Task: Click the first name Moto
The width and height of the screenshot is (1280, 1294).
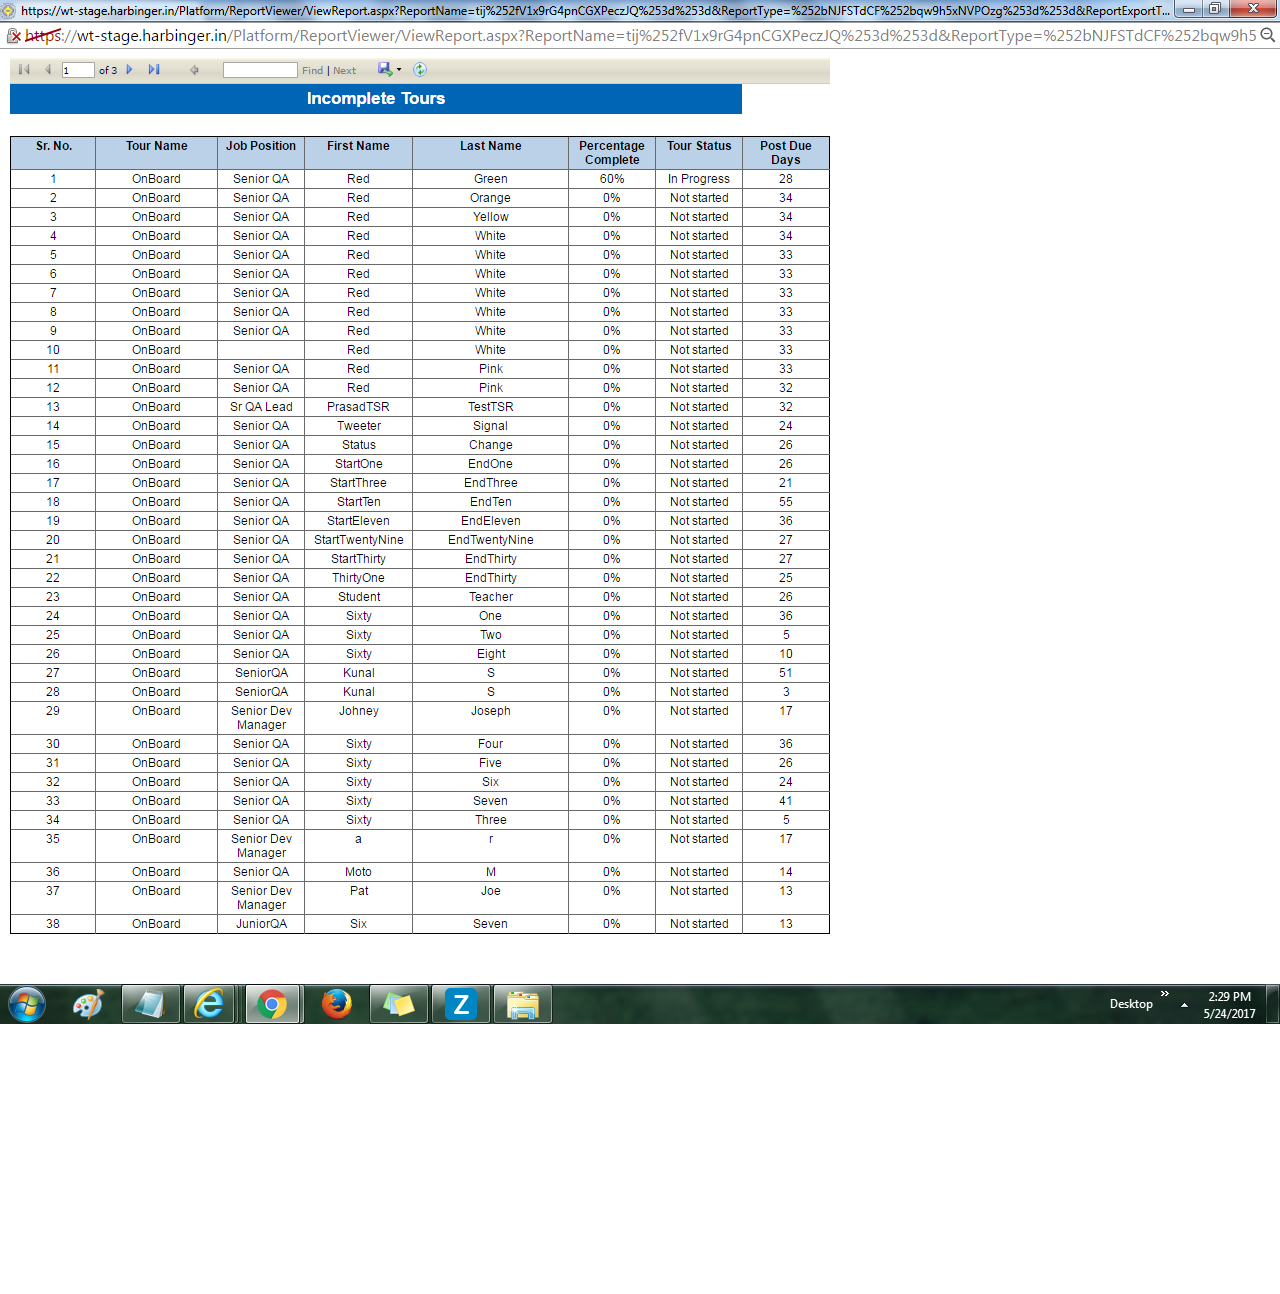Action: coord(359,872)
